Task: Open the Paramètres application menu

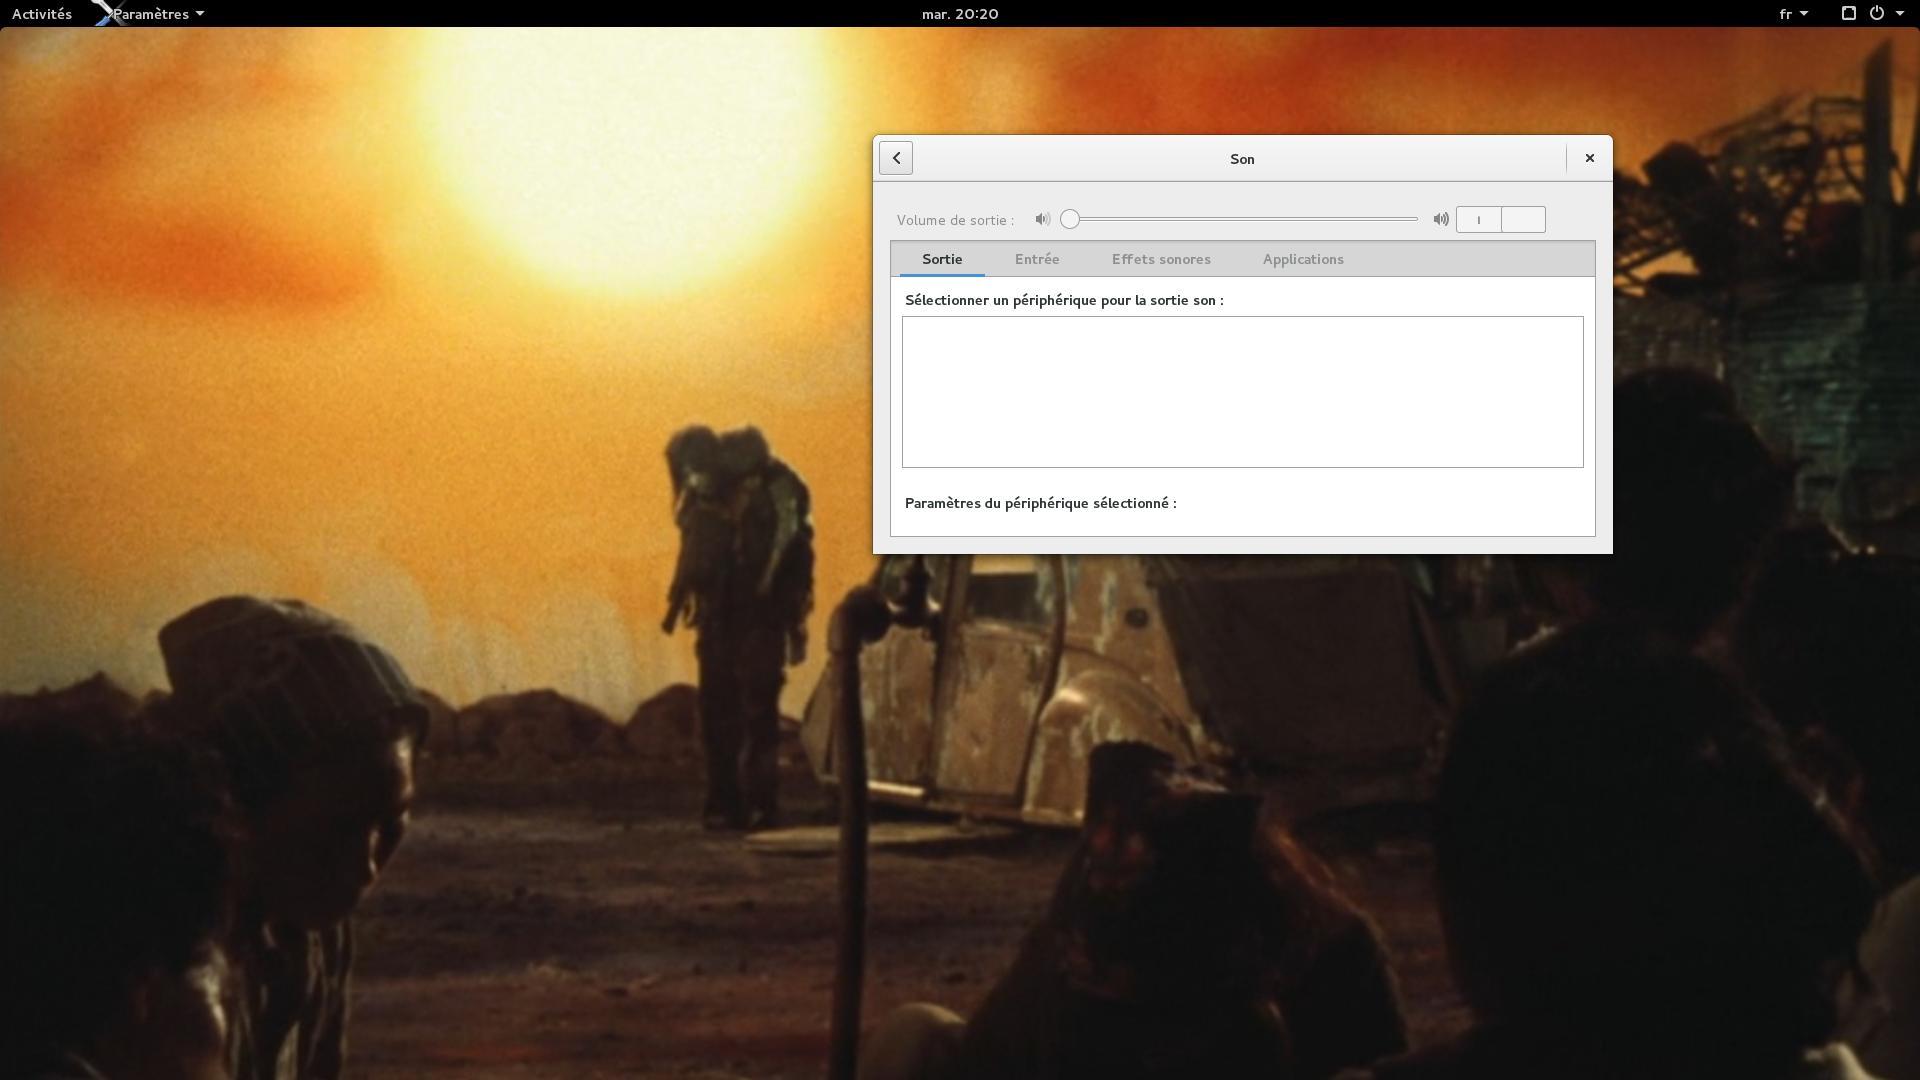Action: pos(157,14)
